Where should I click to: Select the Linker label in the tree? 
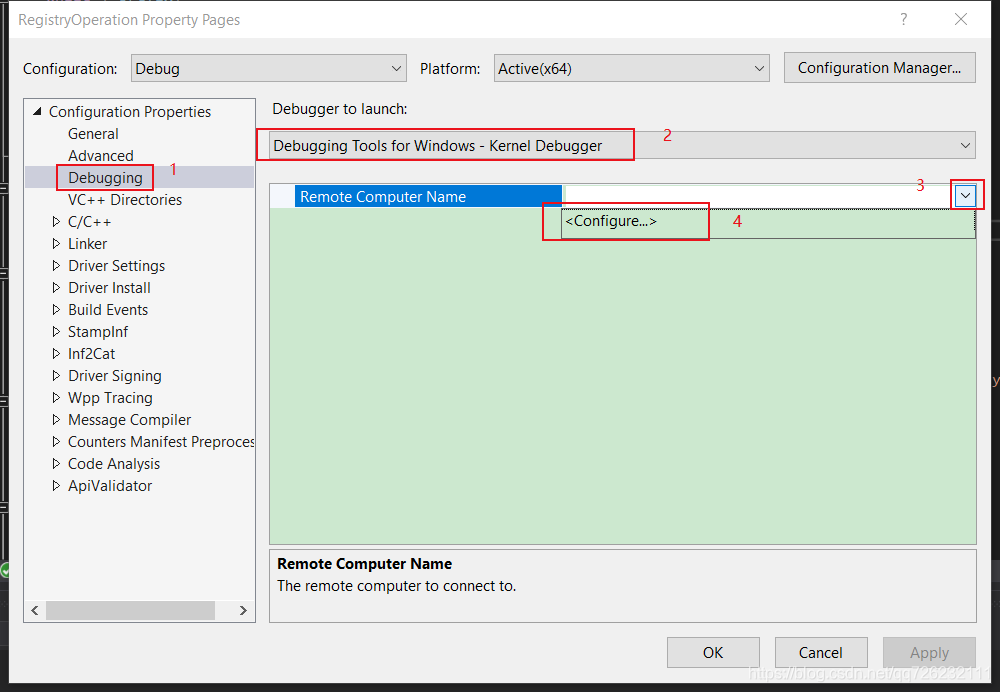coord(87,244)
